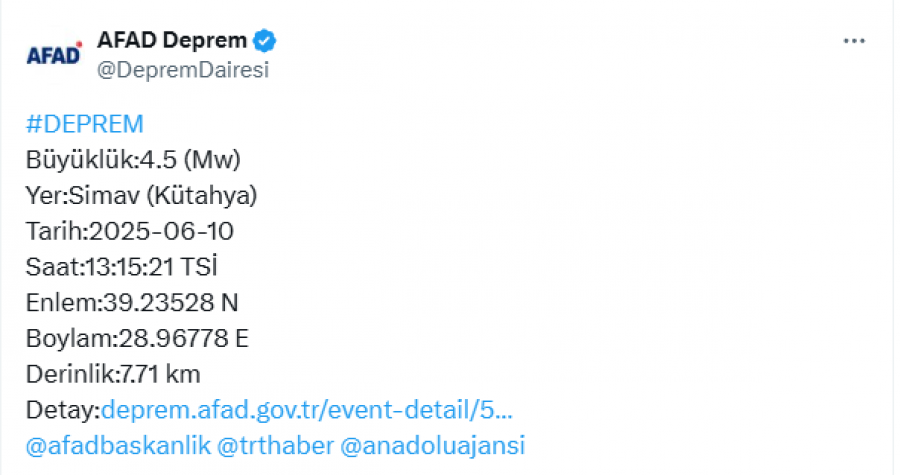900x475 pixels.
Task: Open the @DepremDairesi handle
Action: point(183,70)
